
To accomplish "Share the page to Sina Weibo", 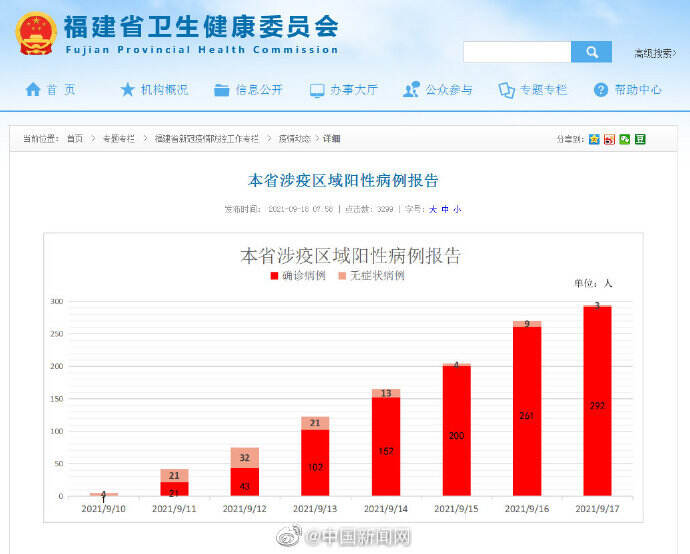I will (609, 139).
